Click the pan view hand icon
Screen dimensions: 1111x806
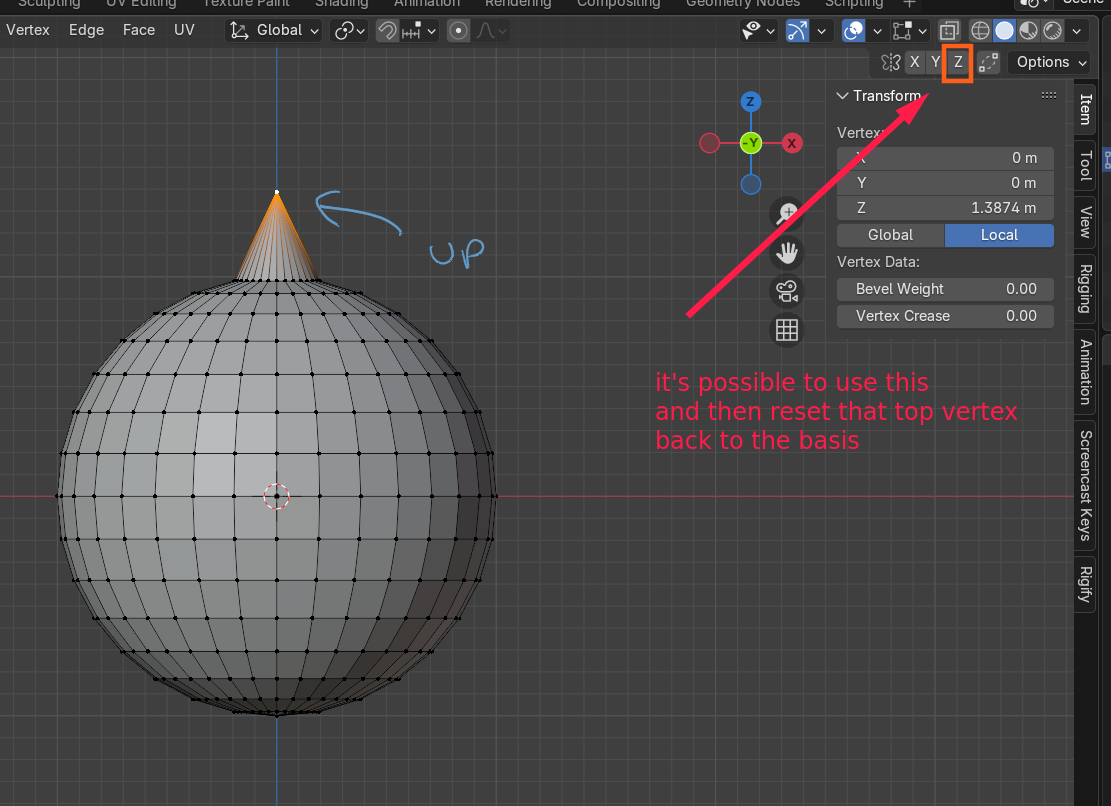point(786,252)
